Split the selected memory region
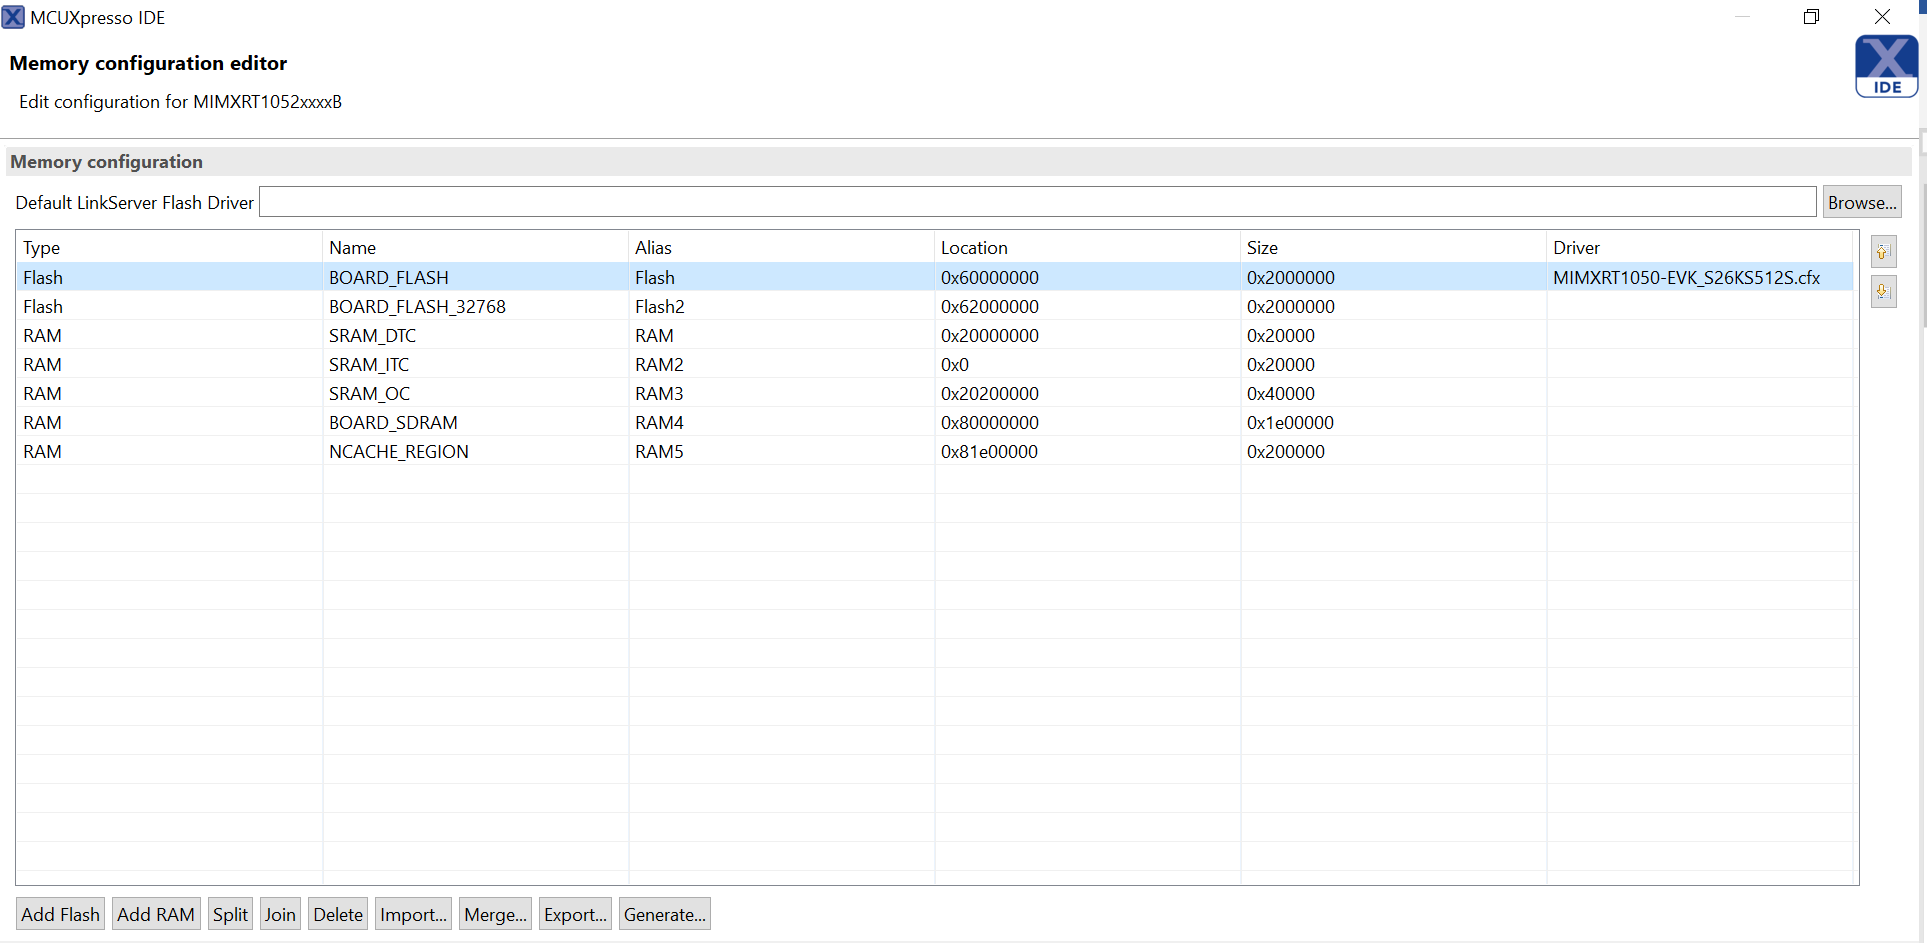The width and height of the screenshot is (1927, 943). point(230,913)
